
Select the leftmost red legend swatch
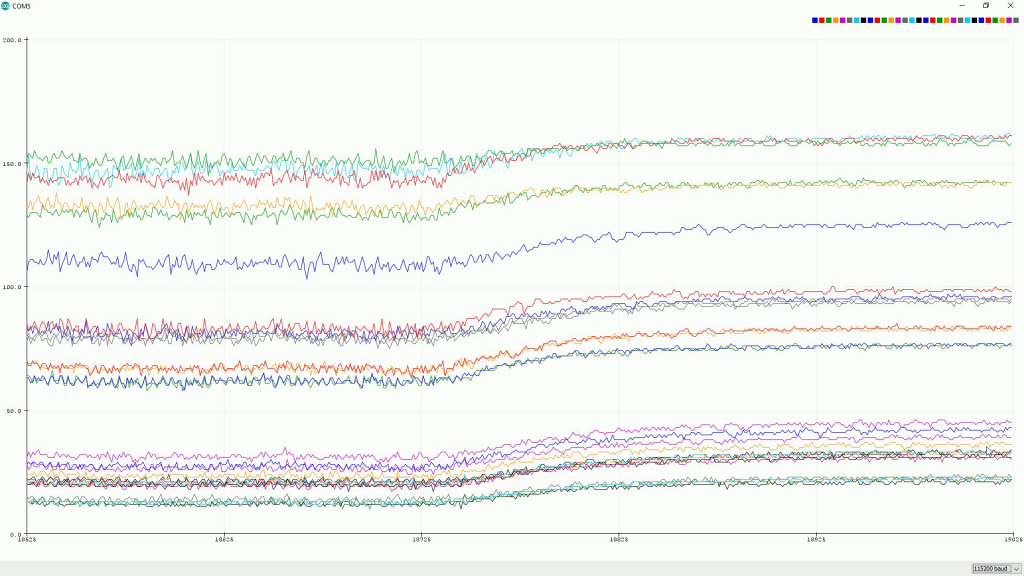822,20
